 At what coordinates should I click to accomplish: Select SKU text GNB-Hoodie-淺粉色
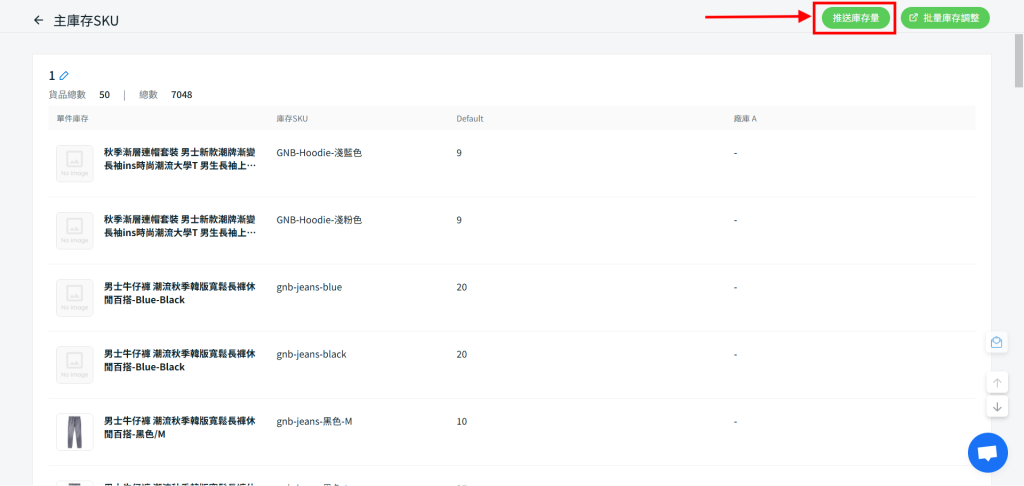[319, 220]
